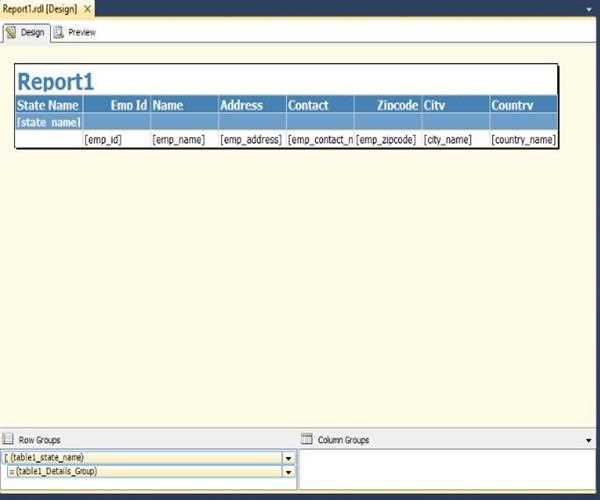600x500 pixels.
Task: Click the [country_name] detail cell
Action: click(x=523, y=140)
